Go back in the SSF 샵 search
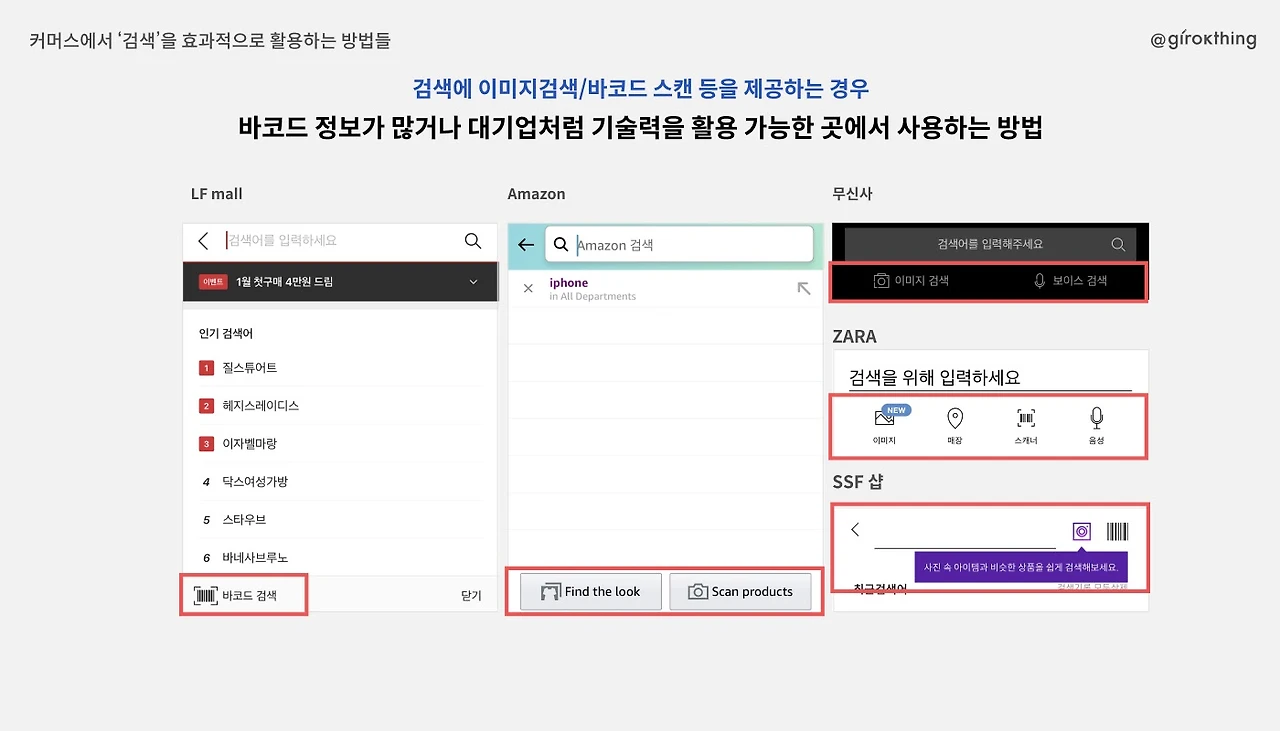1280x731 pixels. click(855, 530)
